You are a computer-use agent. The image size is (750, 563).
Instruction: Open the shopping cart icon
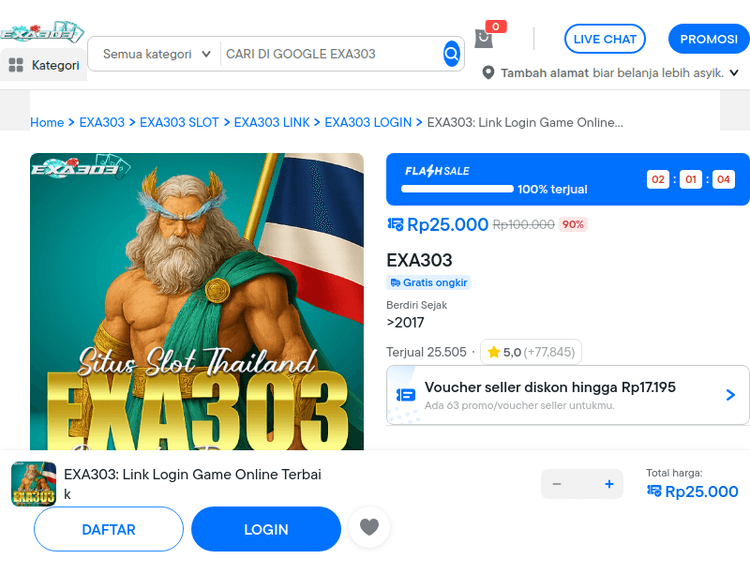coord(484,38)
